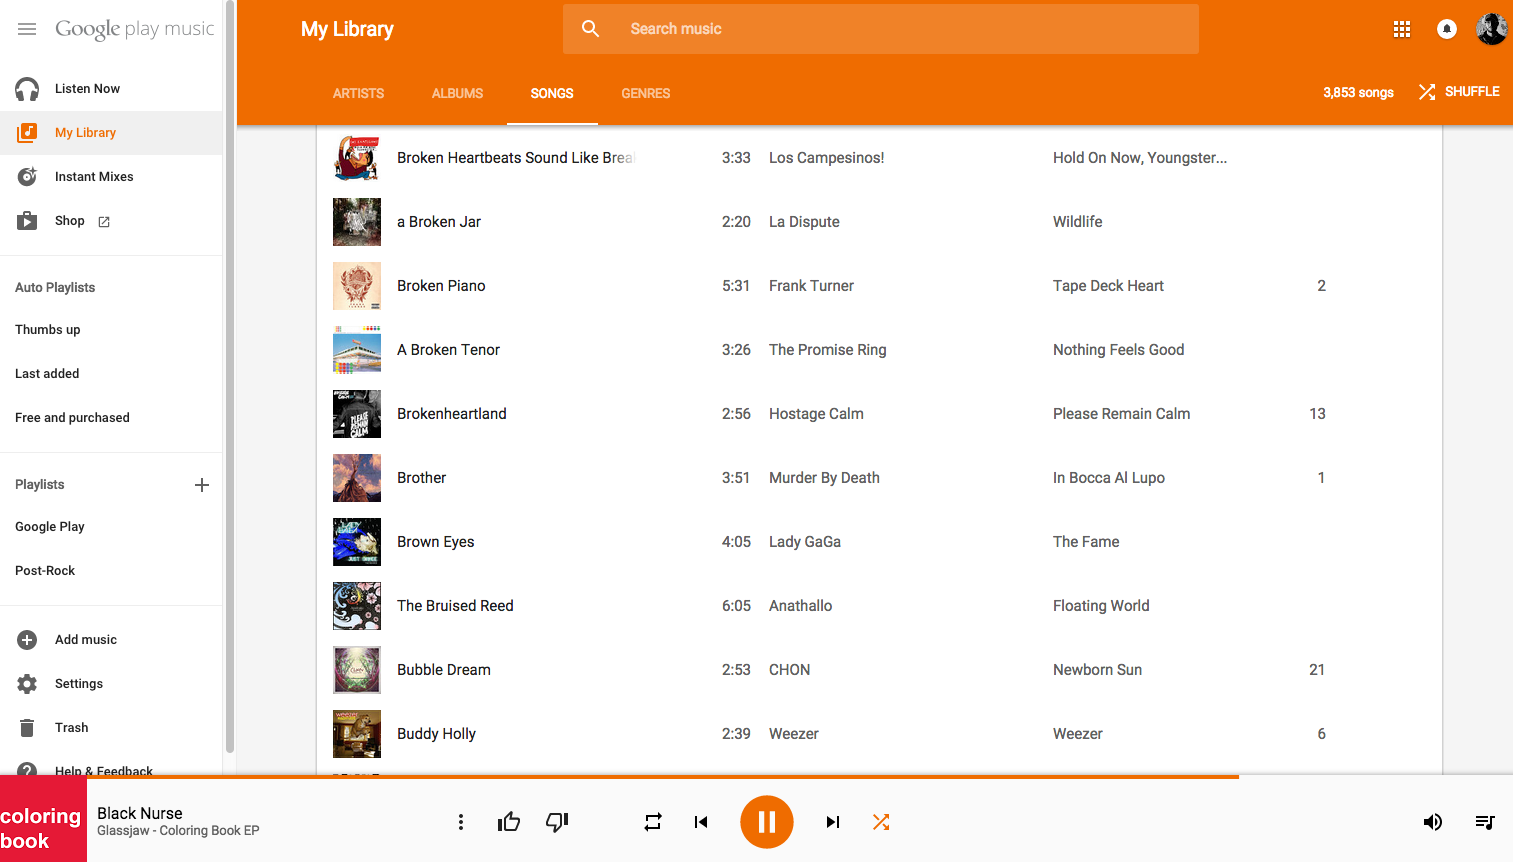
Task: Switch to the Genres tab
Action: 646,93
